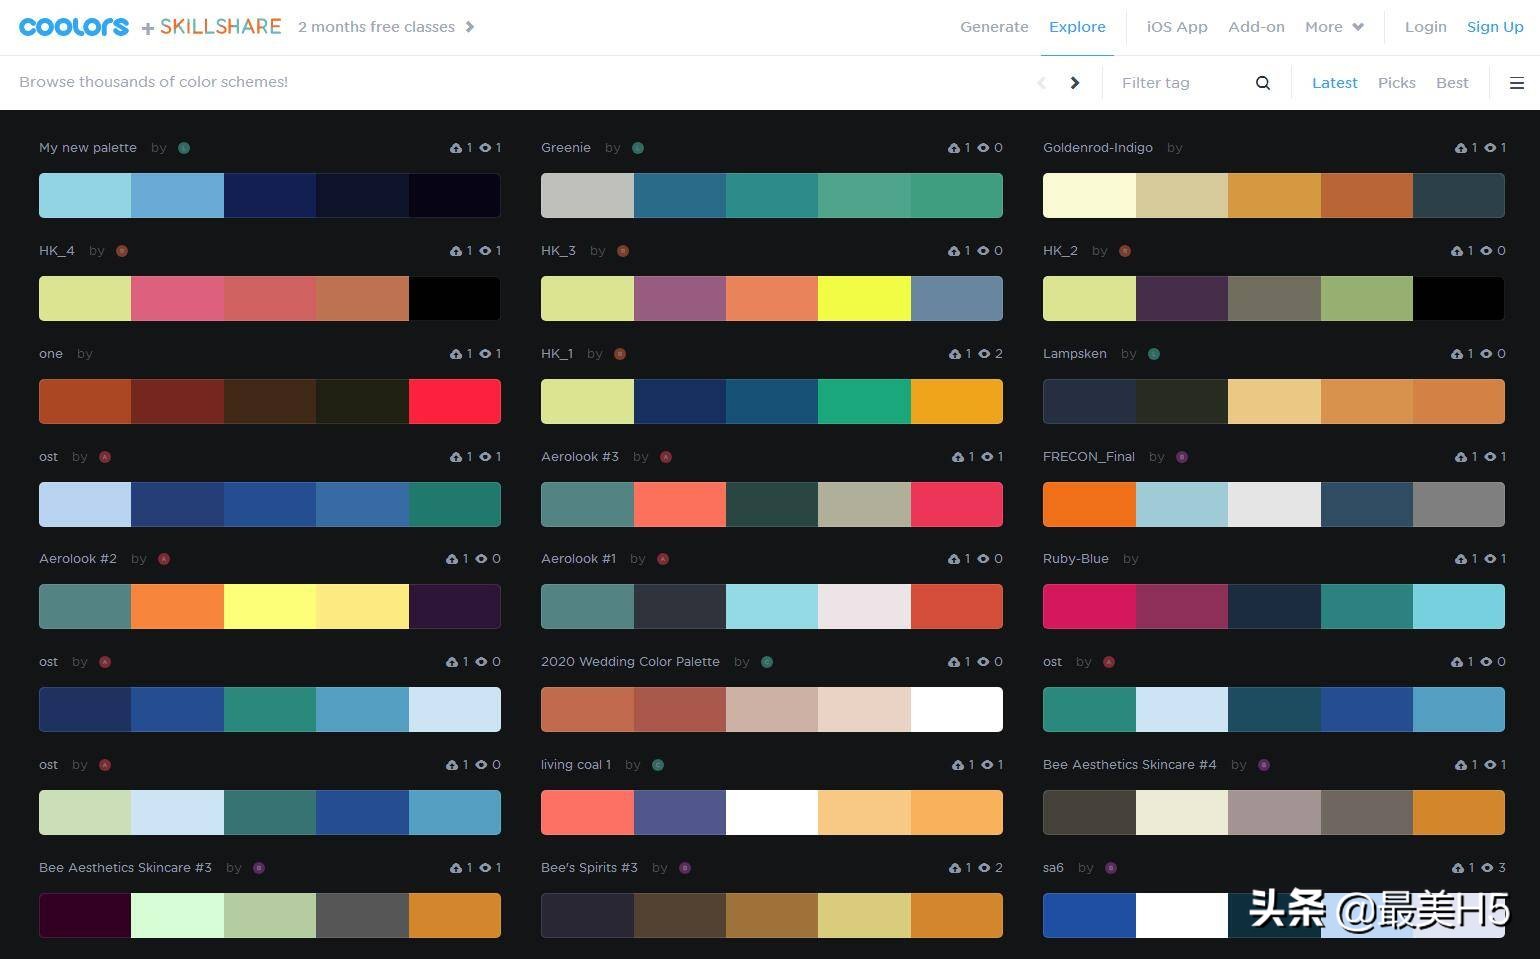Click the save icon on Aerolook #2
This screenshot has width=1540, height=959.
pyautogui.click(x=452, y=559)
